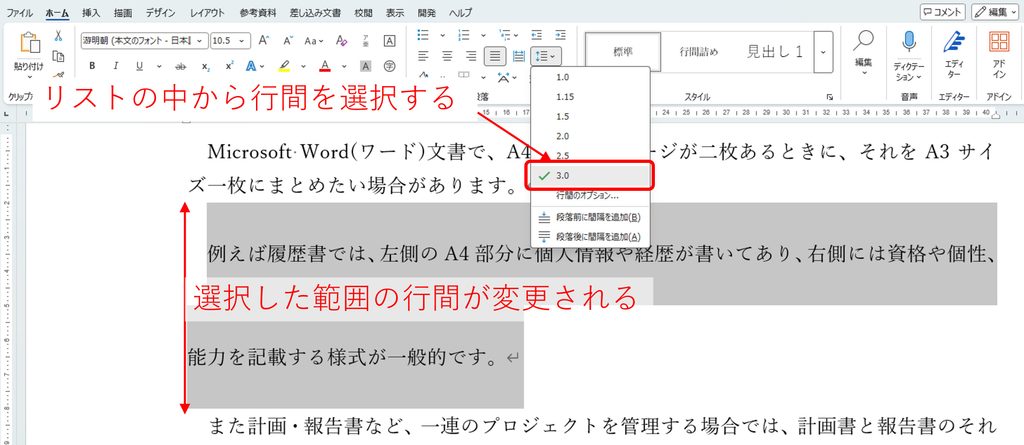Increase font size with the larger A icon
This screenshot has width=1024, height=445.
click(264, 41)
